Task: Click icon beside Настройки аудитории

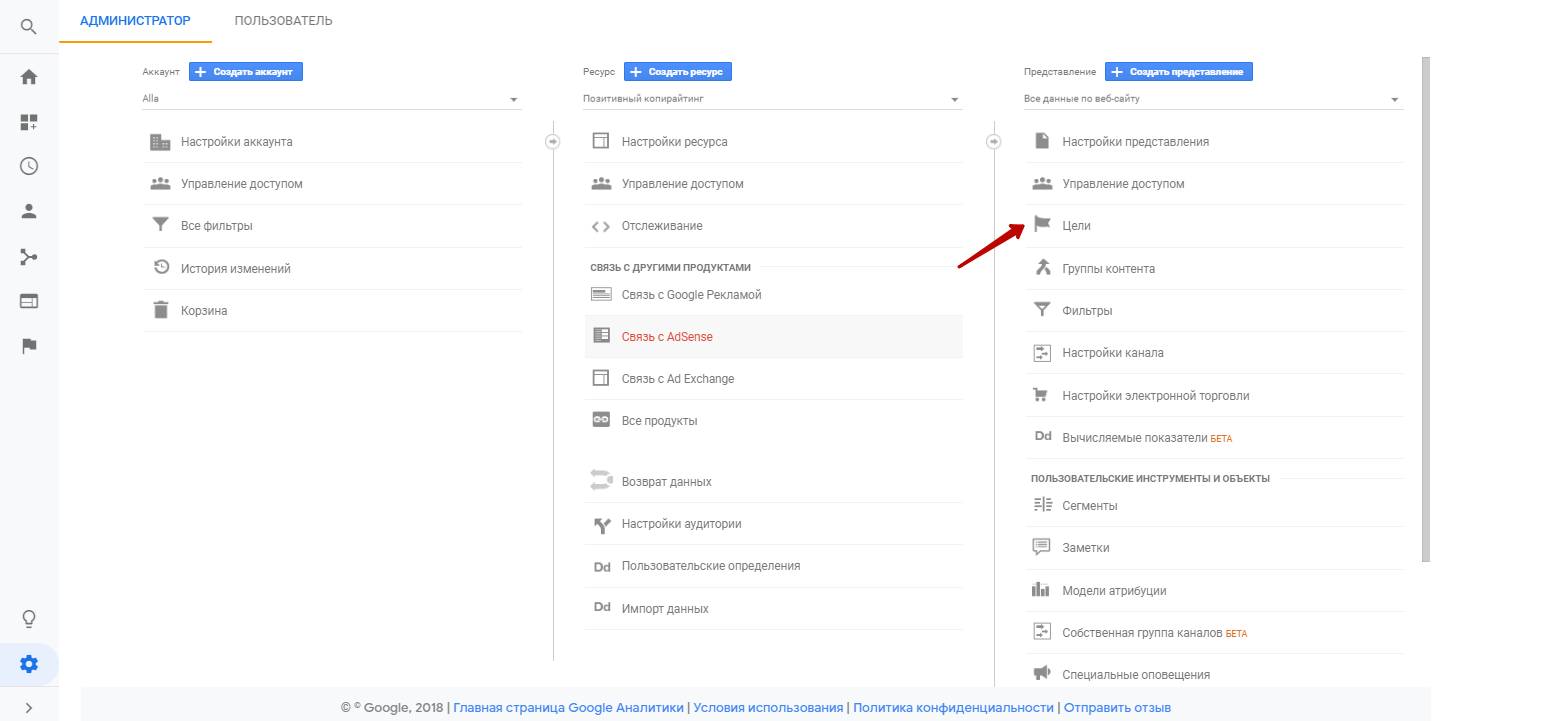Action: pos(601,524)
